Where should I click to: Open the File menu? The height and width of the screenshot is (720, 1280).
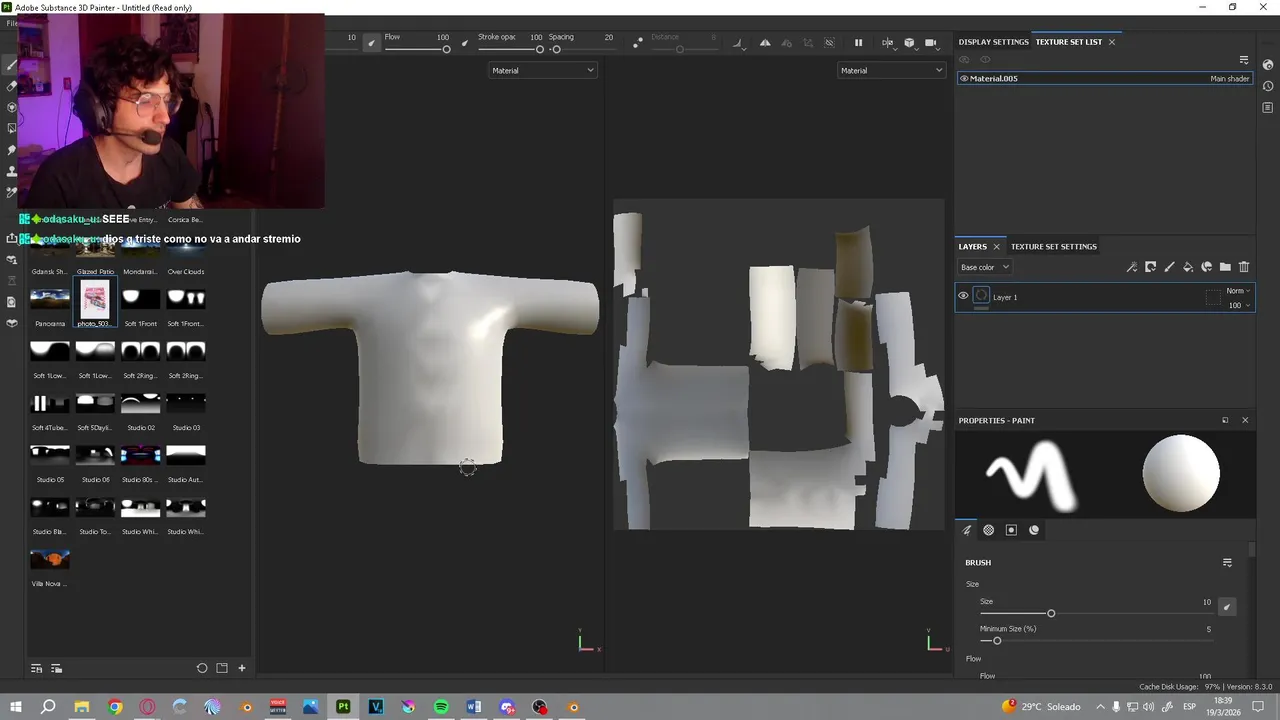[11, 22]
